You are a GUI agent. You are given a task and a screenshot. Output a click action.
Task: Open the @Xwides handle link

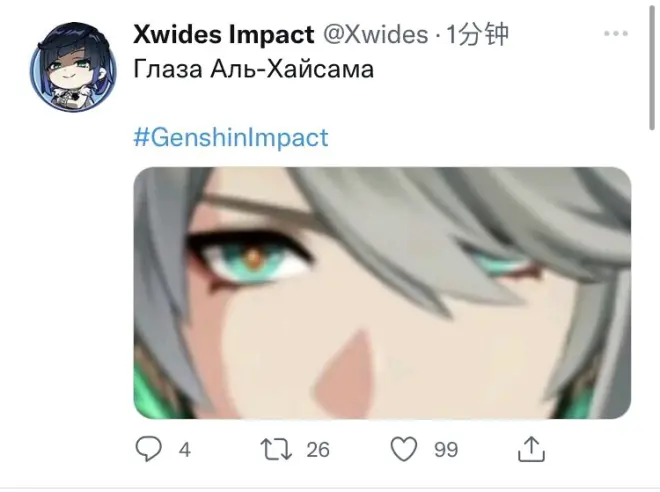pyautogui.click(x=375, y=34)
